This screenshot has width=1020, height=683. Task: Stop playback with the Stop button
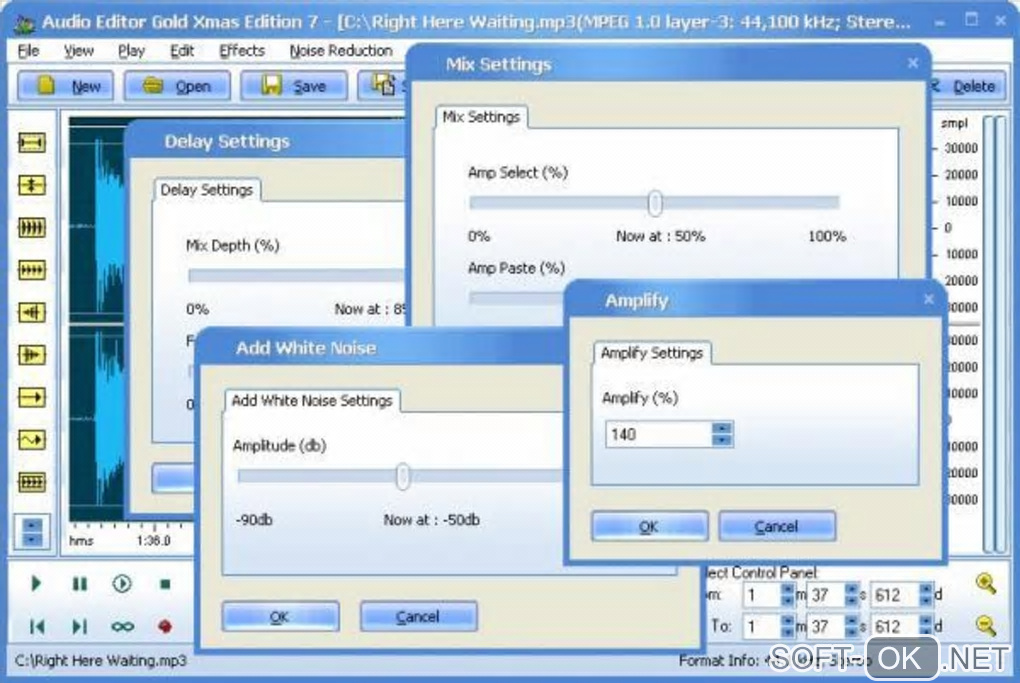[x=165, y=583]
